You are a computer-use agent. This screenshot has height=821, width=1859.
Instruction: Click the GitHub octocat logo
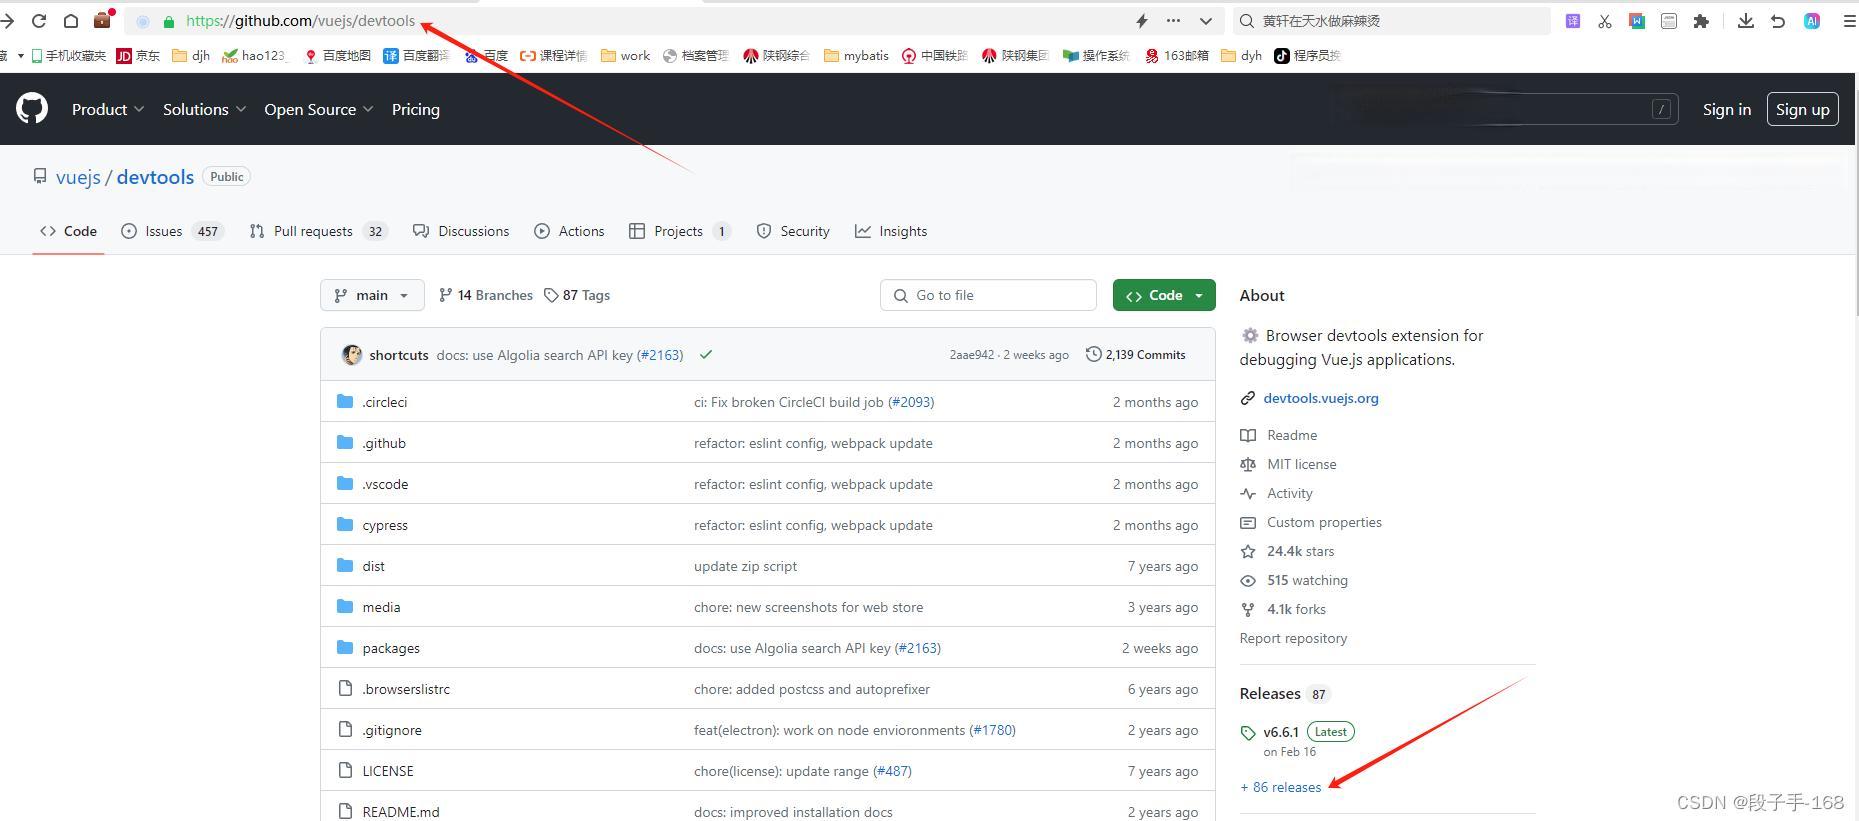pos(32,109)
